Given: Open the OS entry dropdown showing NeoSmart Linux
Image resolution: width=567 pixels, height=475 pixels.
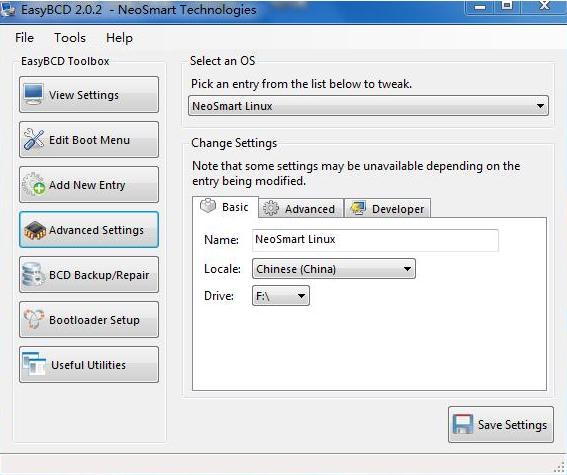Looking at the screenshot, I should pyautogui.click(x=368, y=106).
